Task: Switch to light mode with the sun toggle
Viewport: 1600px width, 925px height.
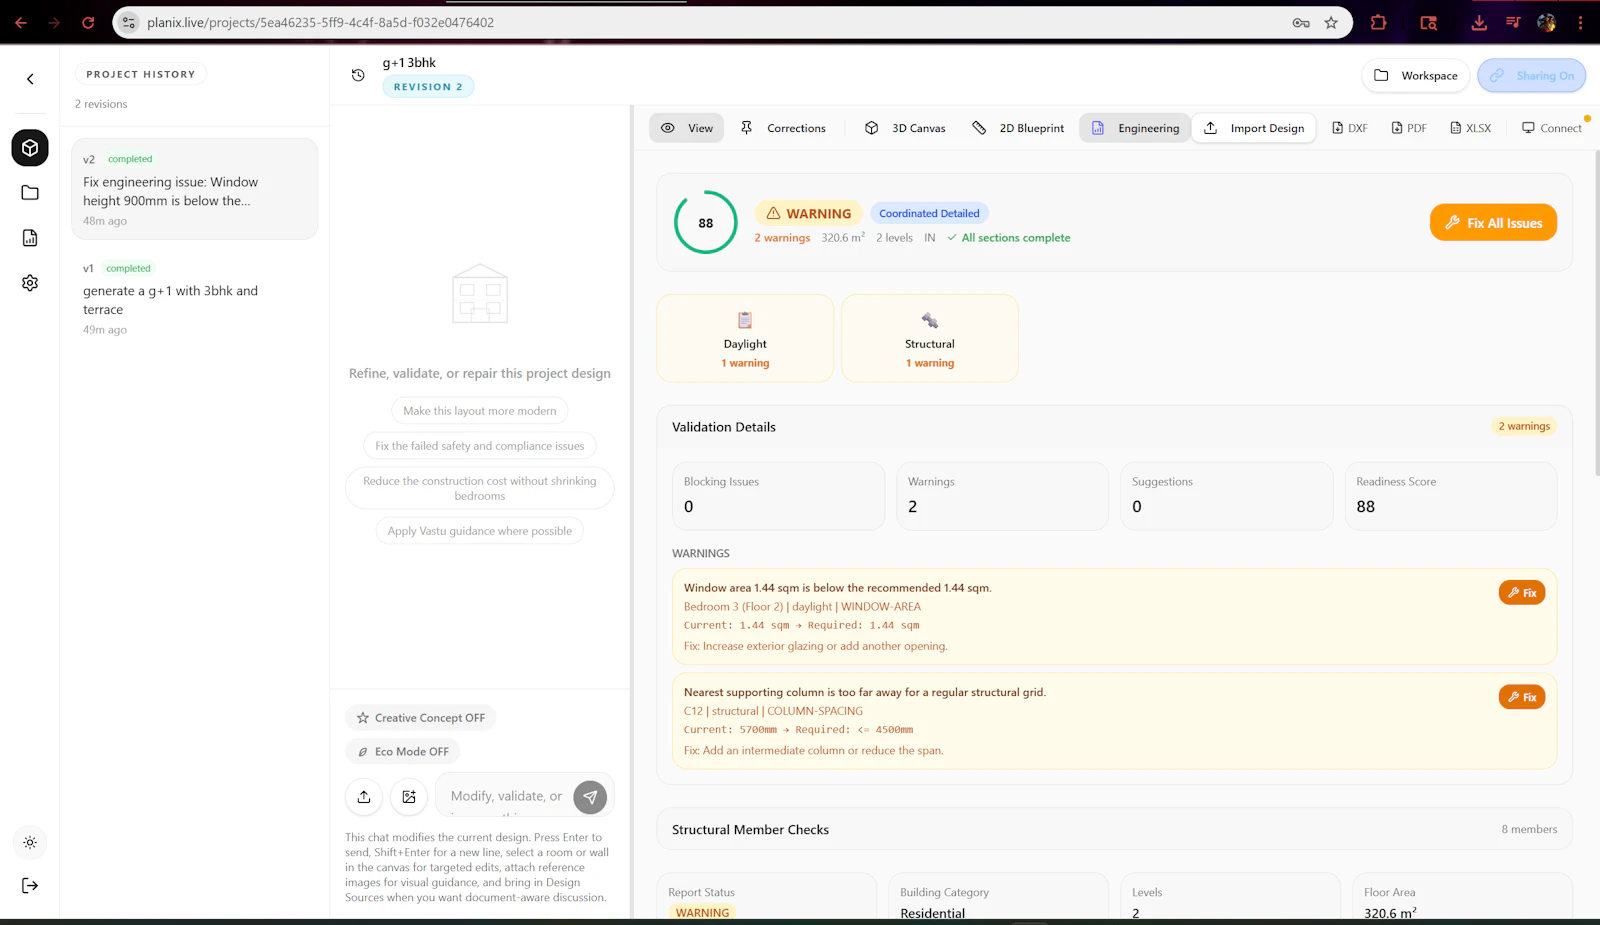Action: [x=29, y=842]
